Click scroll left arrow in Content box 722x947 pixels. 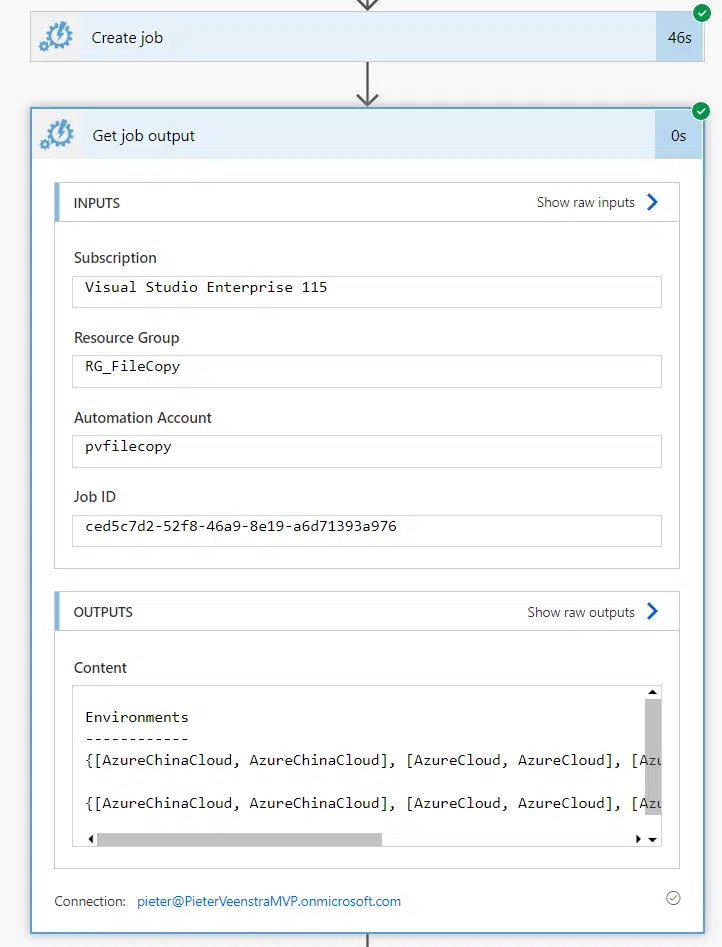[91, 839]
